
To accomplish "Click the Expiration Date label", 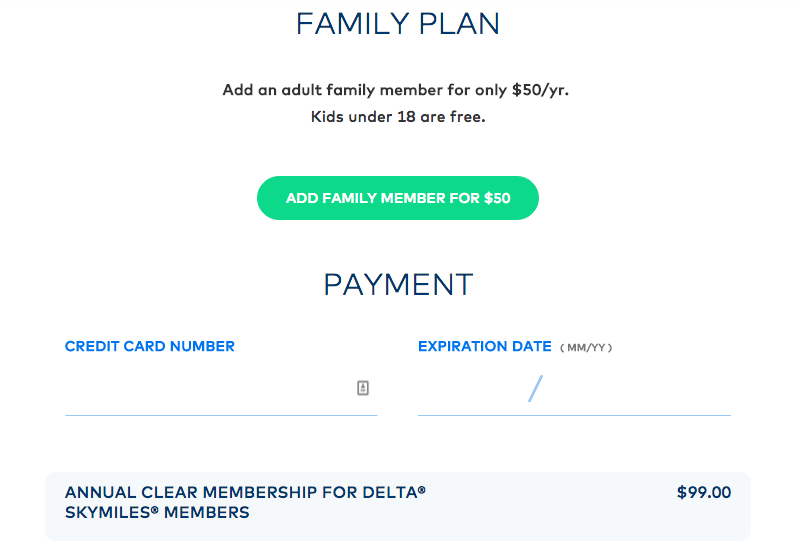I will (x=485, y=346).
